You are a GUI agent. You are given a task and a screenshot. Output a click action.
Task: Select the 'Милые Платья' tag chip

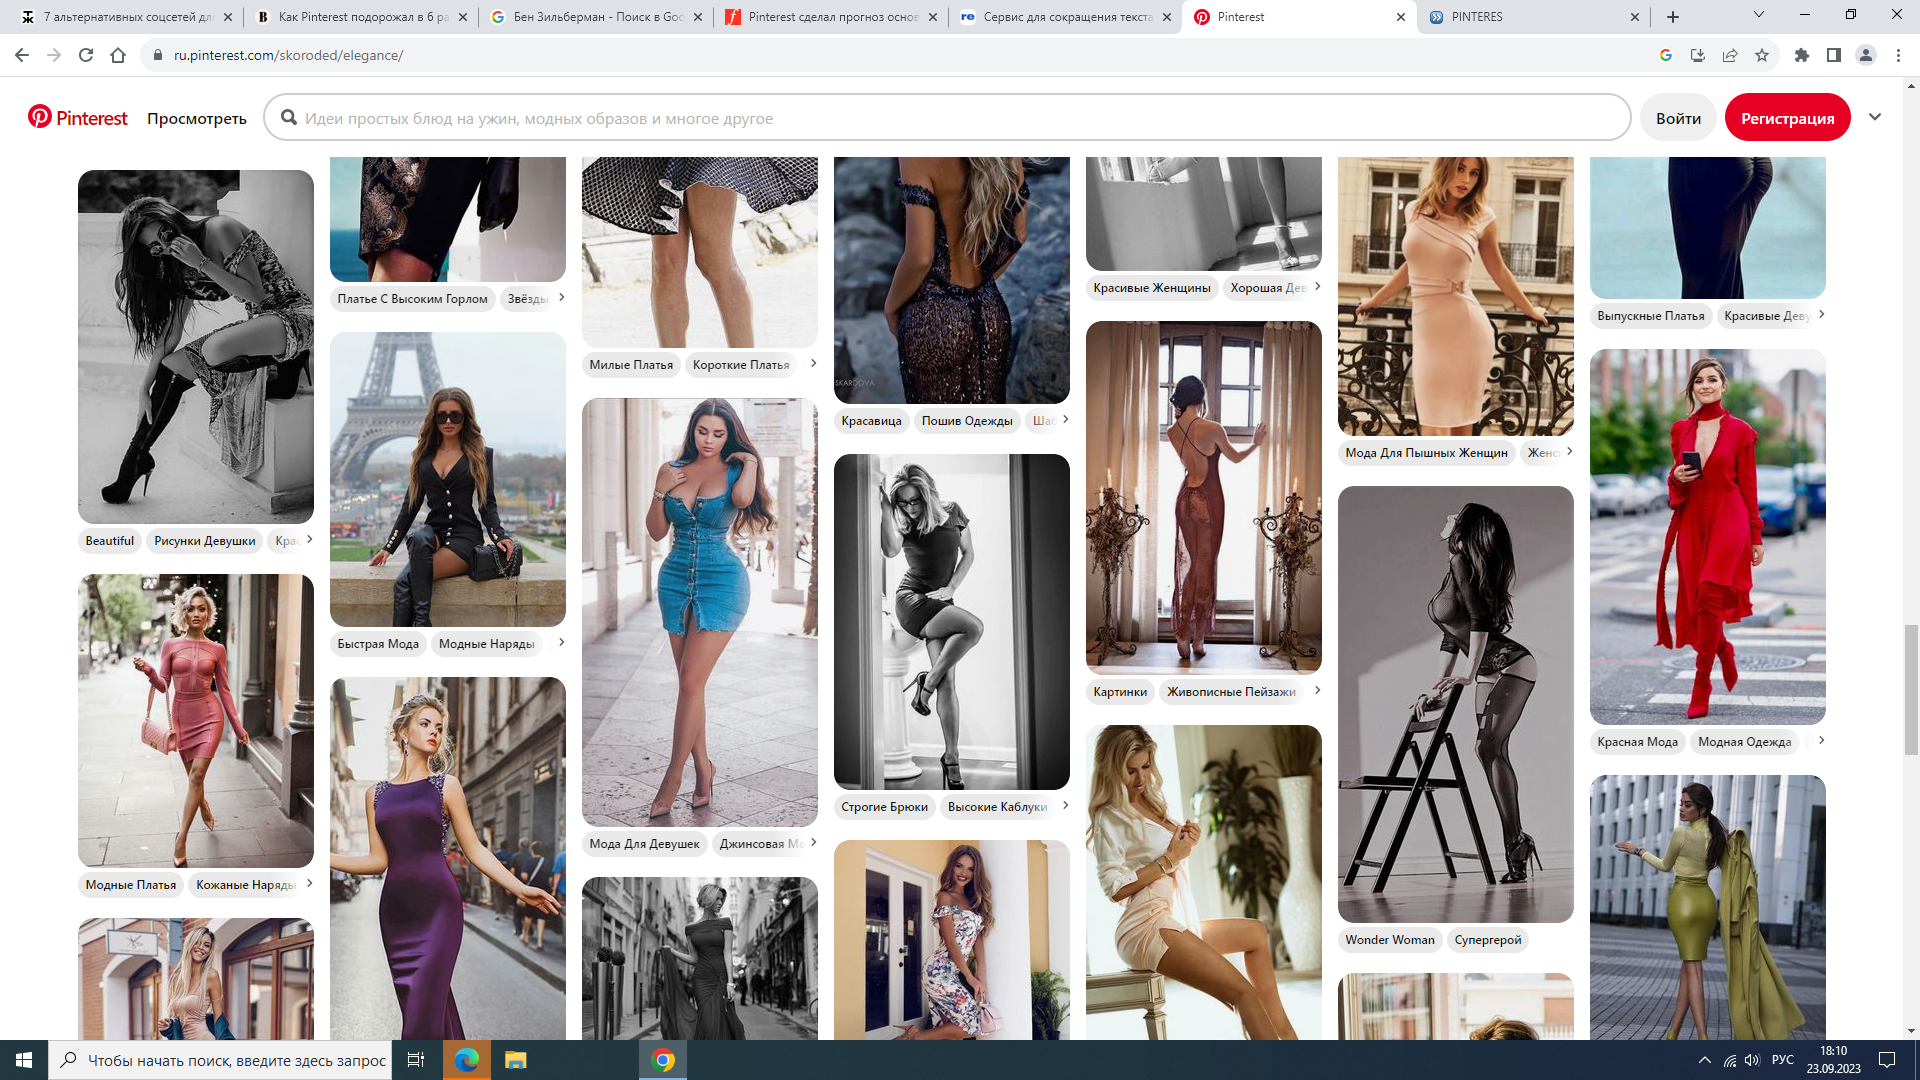click(631, 365)
